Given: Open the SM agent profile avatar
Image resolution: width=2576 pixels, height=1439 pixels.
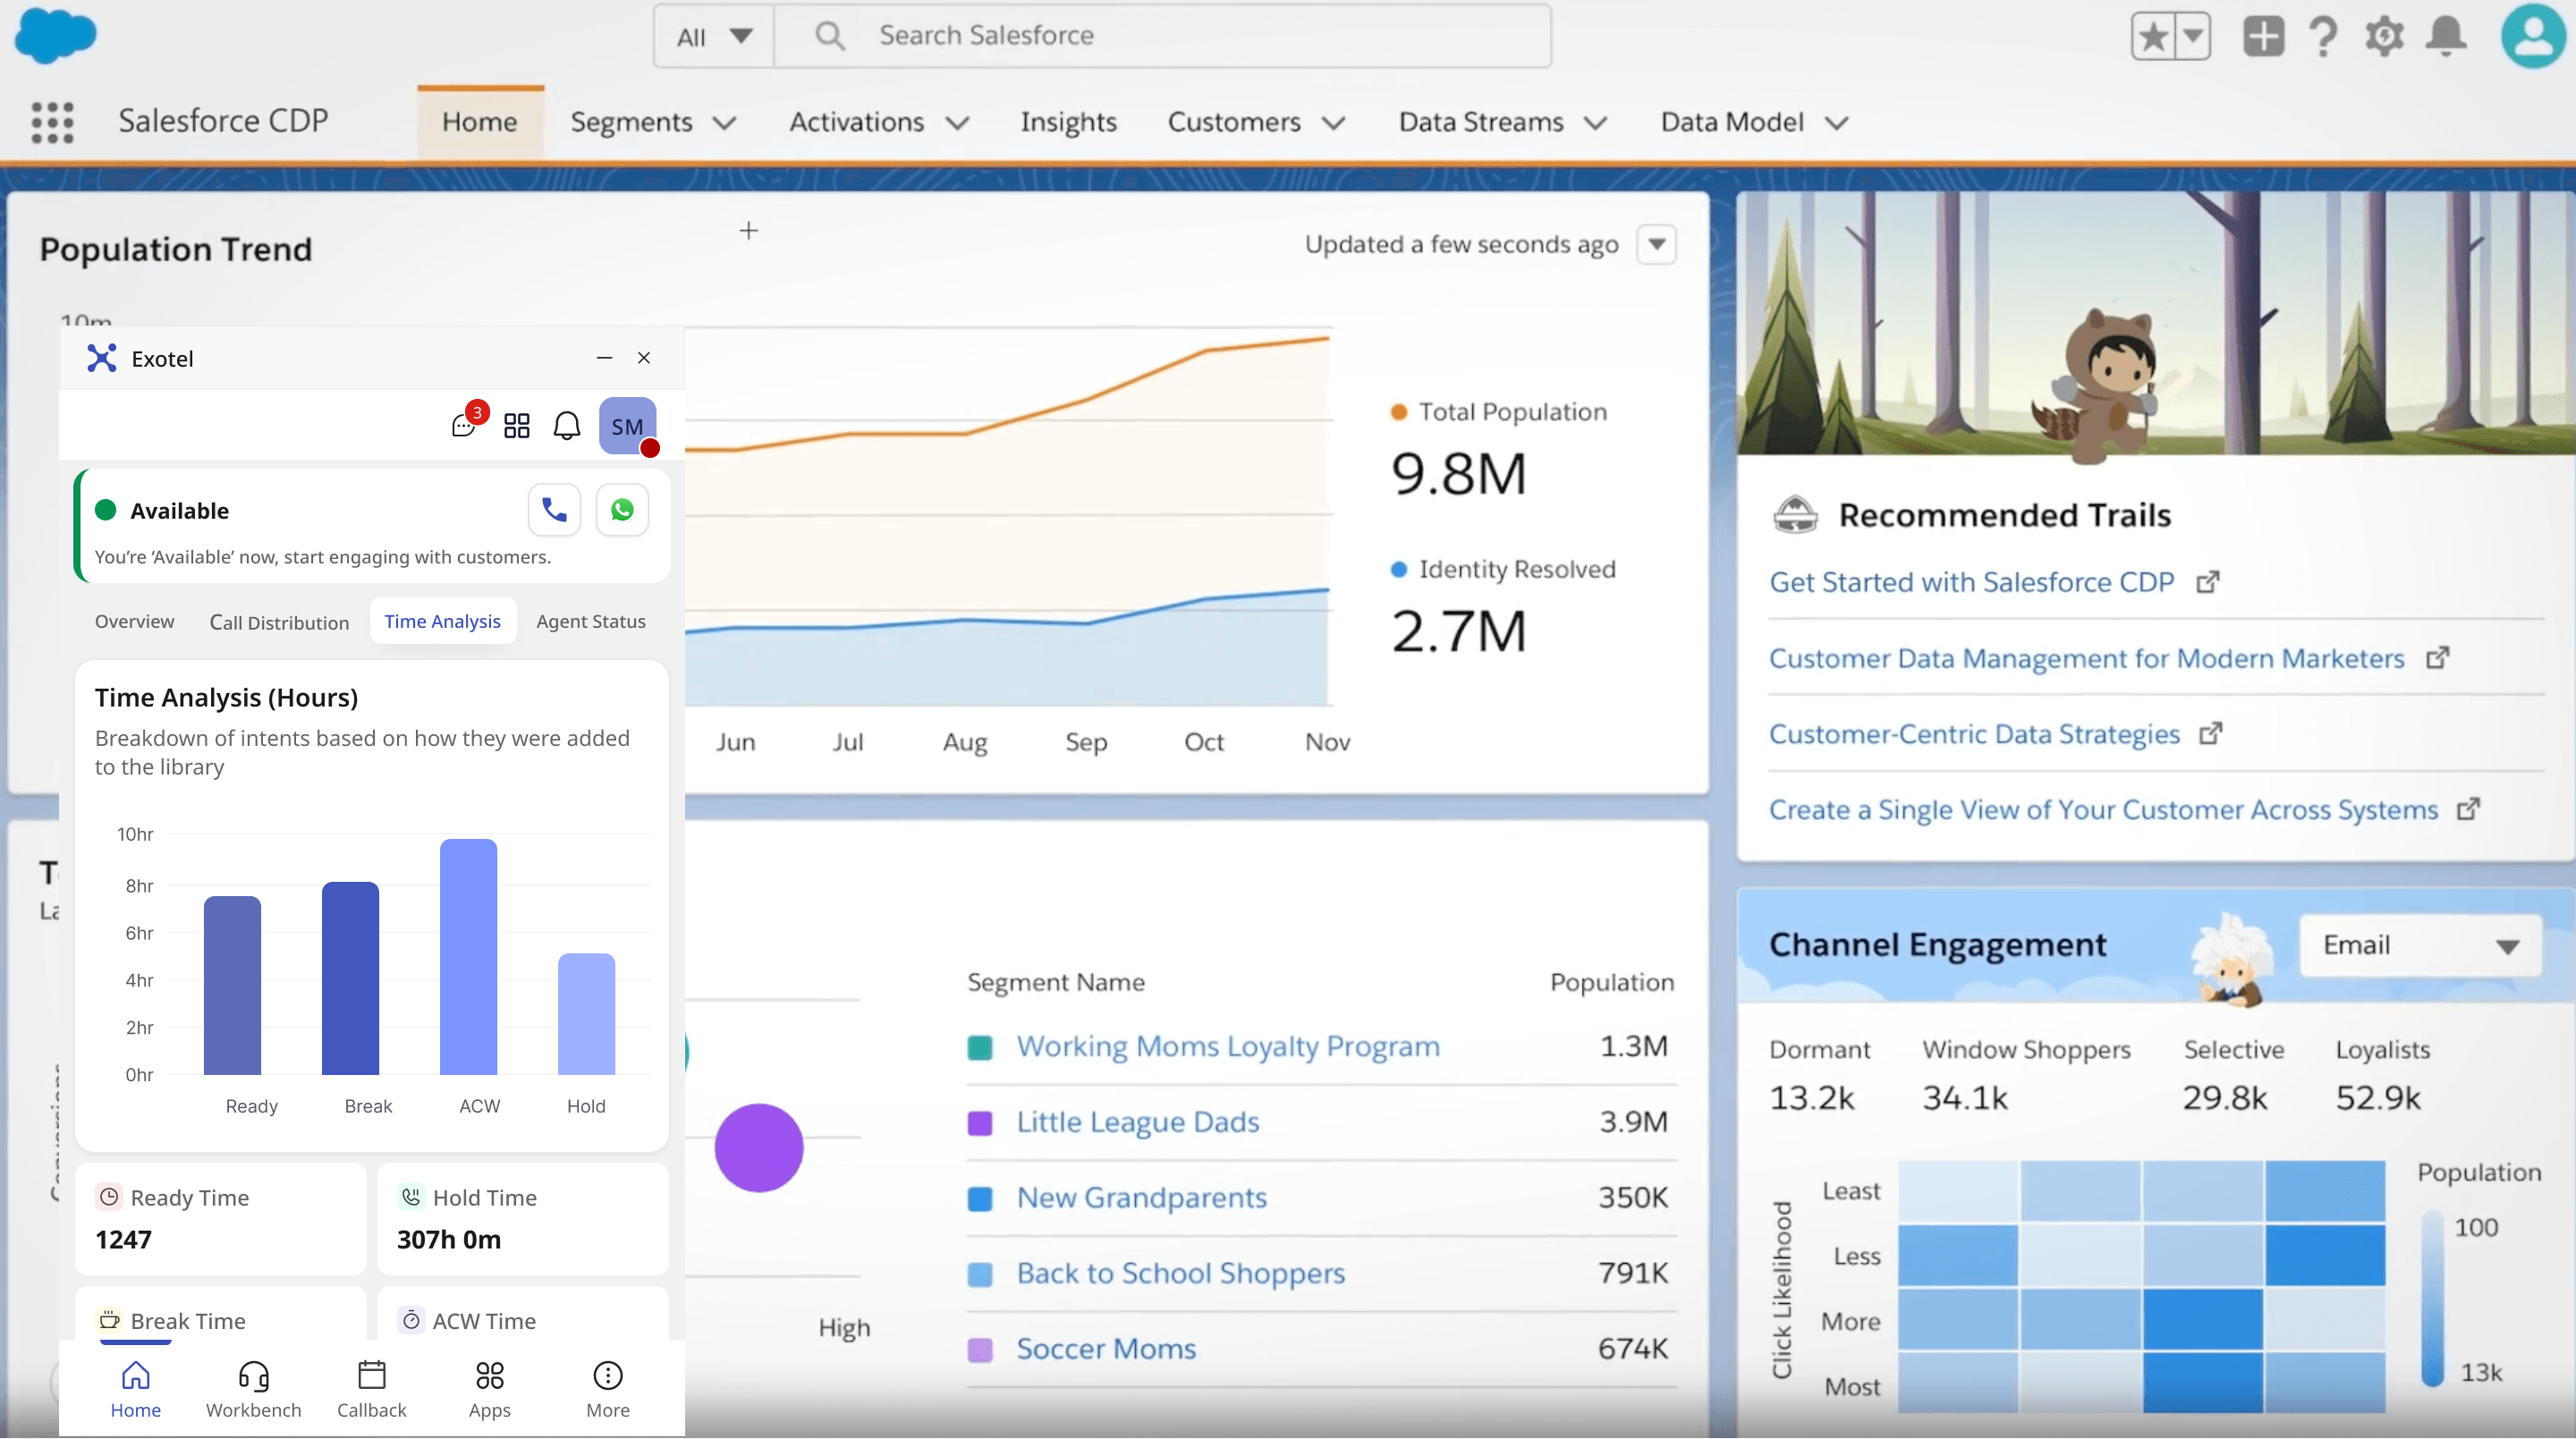Looking at the screenshot, I should tap(628, 426).
